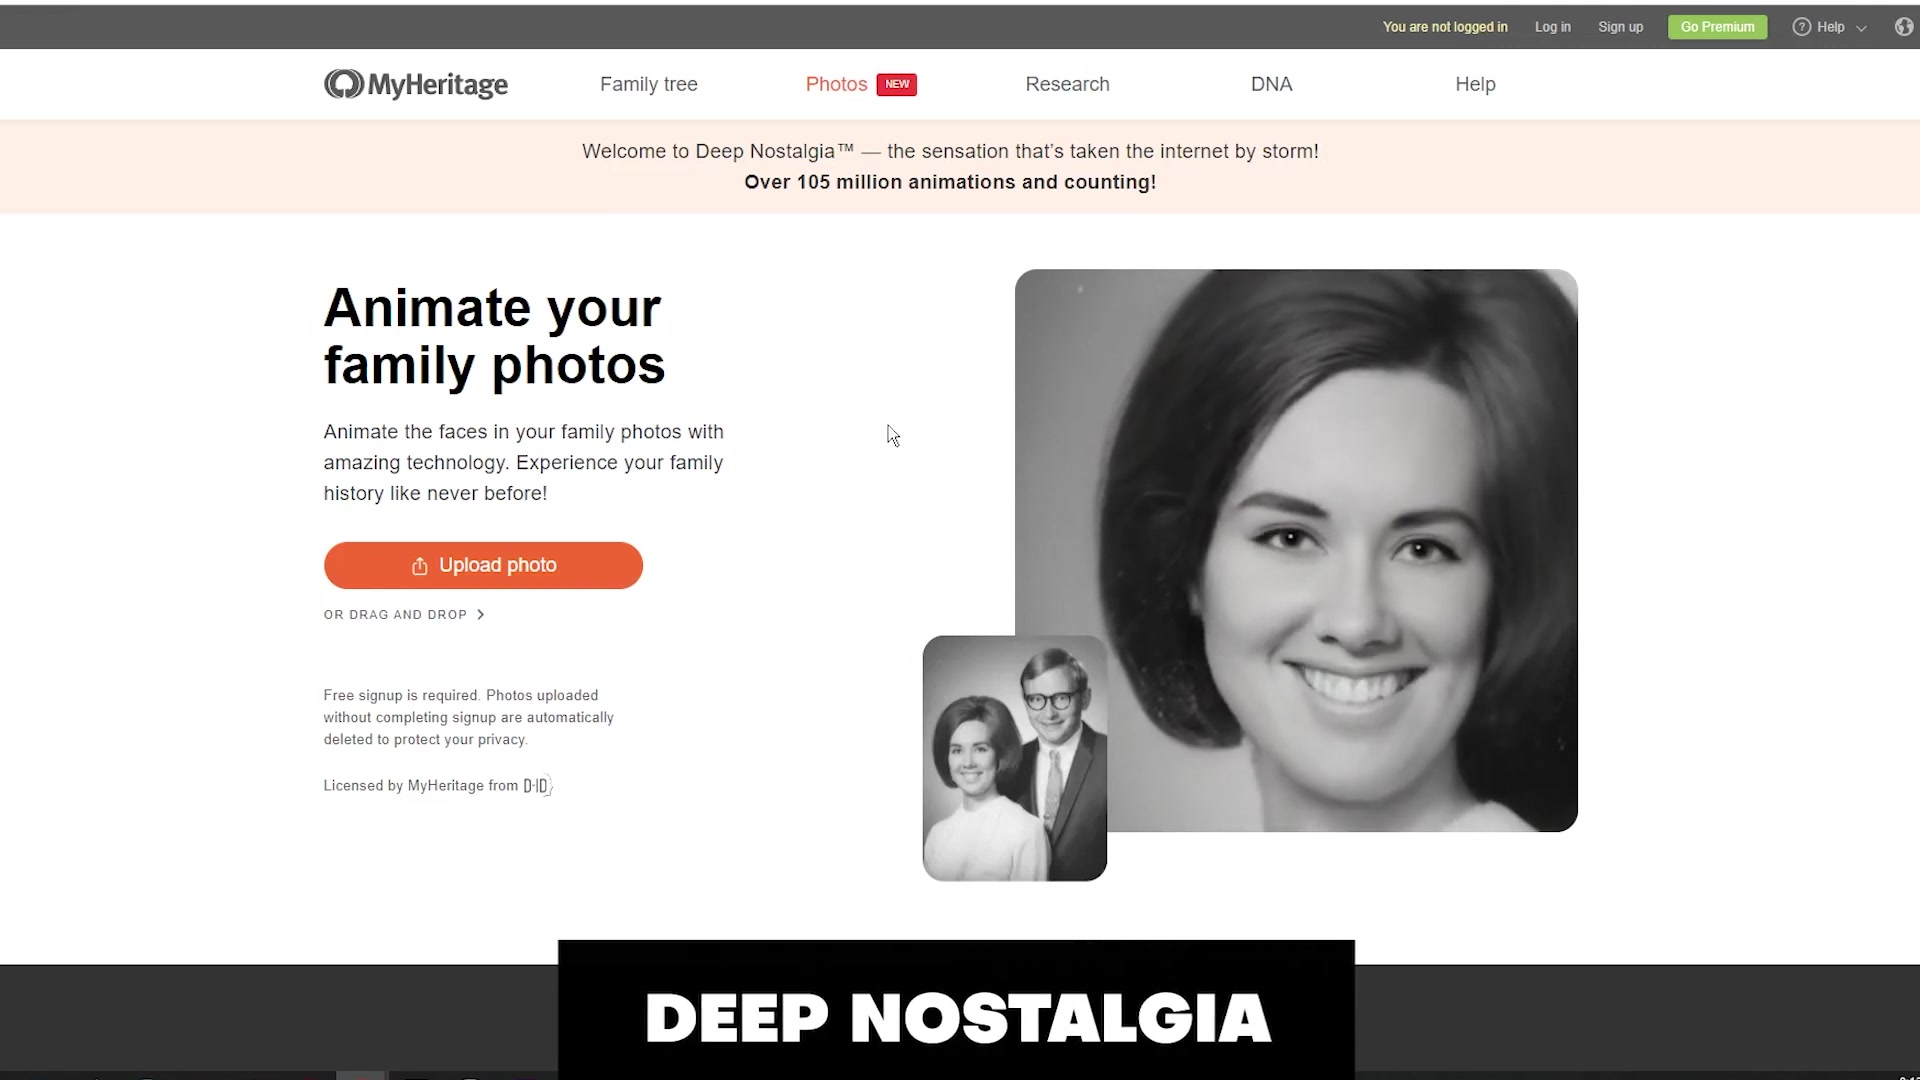Select the Photos navigation item
This screenshot has width=1920, height=1080.
(836, 84)
